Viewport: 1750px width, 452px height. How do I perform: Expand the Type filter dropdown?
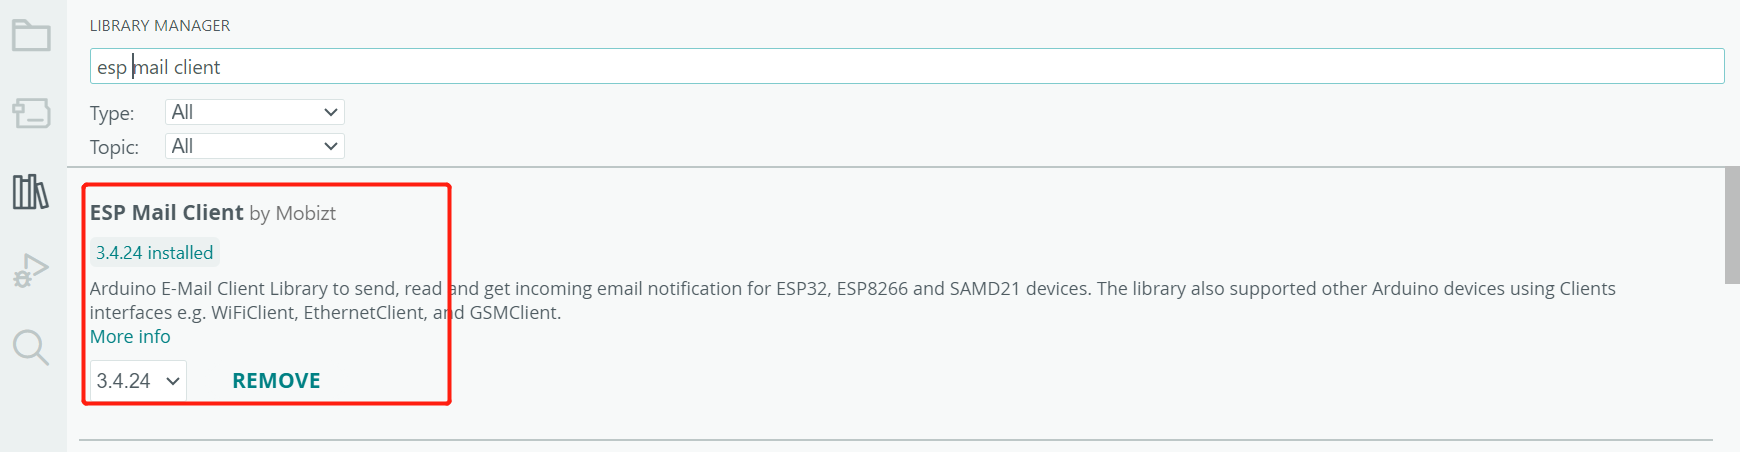(x=254, y=112)
